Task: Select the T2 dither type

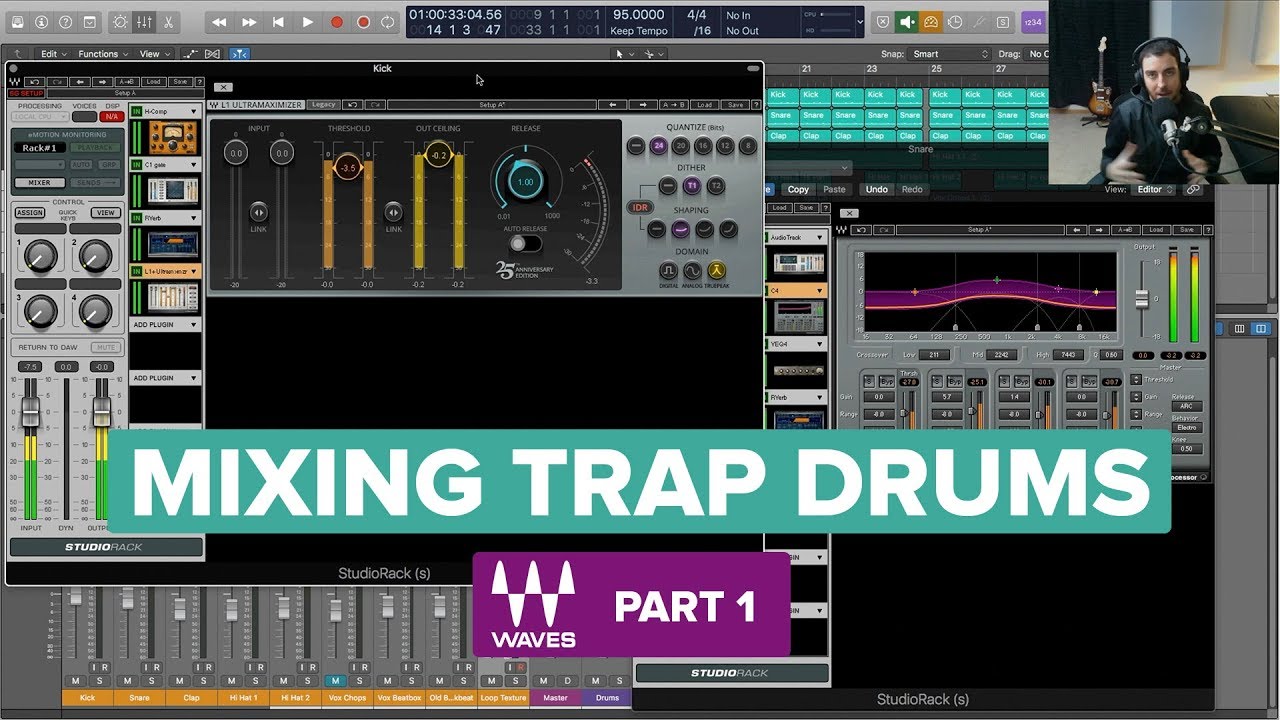Action: pos(715,186)
